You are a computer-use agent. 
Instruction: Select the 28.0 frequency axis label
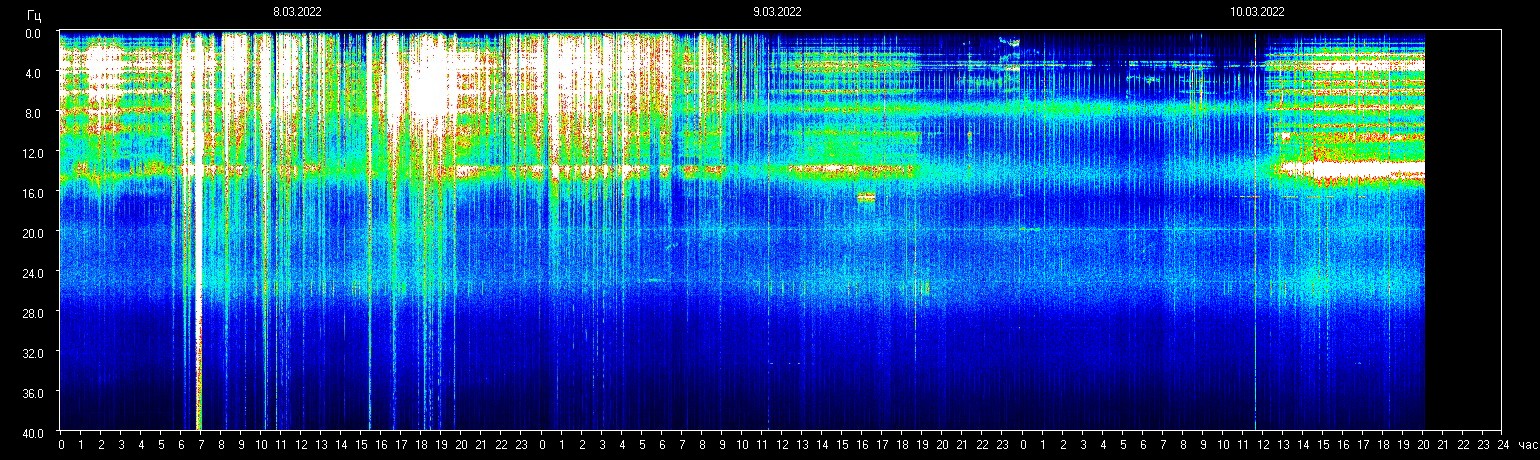pyautogui.click(x=33, y=312)
